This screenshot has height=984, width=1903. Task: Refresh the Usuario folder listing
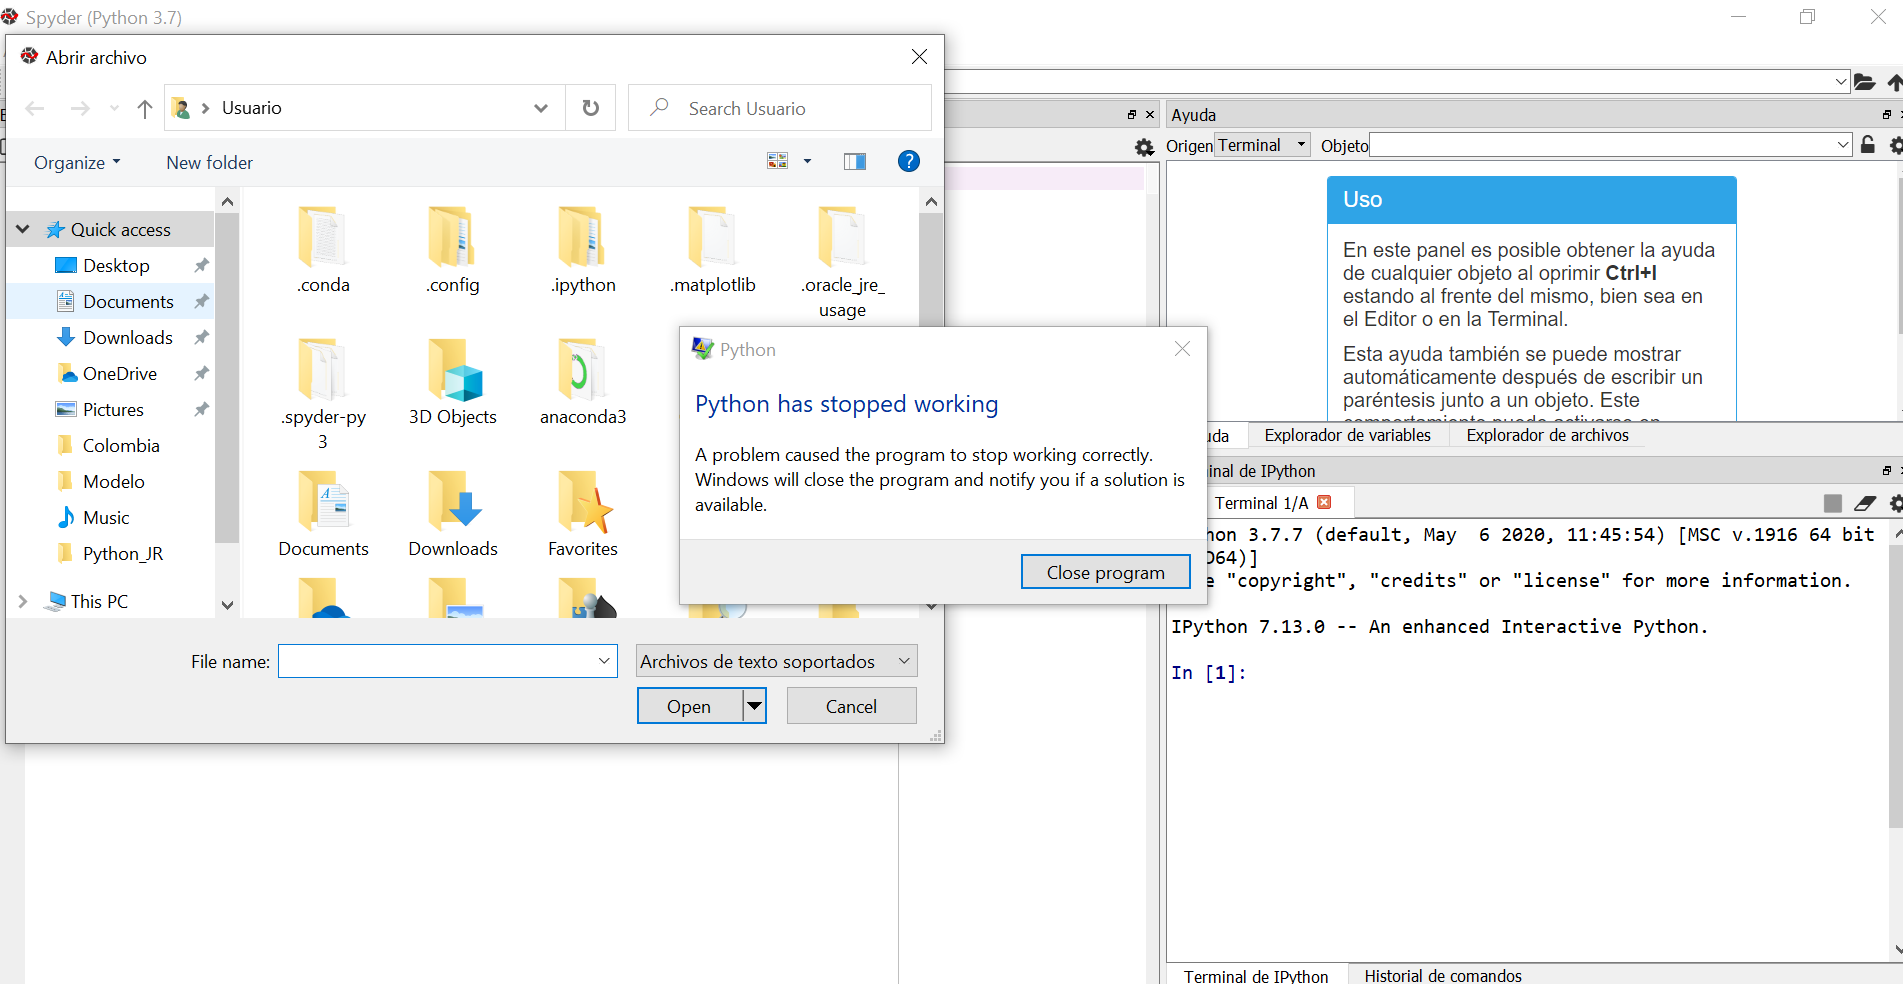point(590,108)
